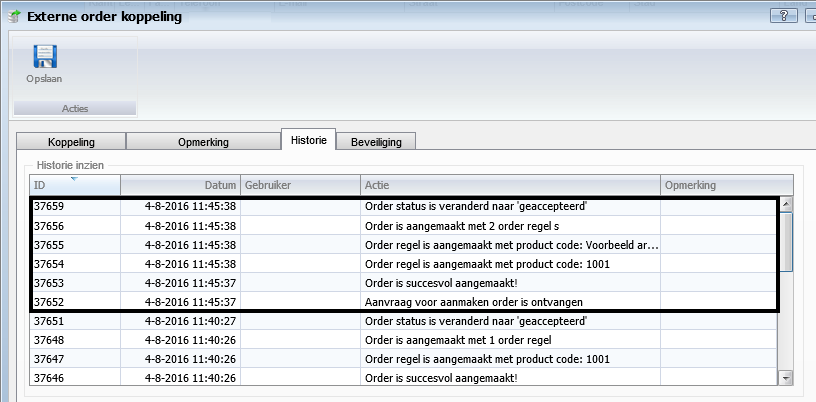Image resolution: width=816 pixels, height=402 pixels.
Task: Open the Koppeling tab
Action: [x=71, y=142]
